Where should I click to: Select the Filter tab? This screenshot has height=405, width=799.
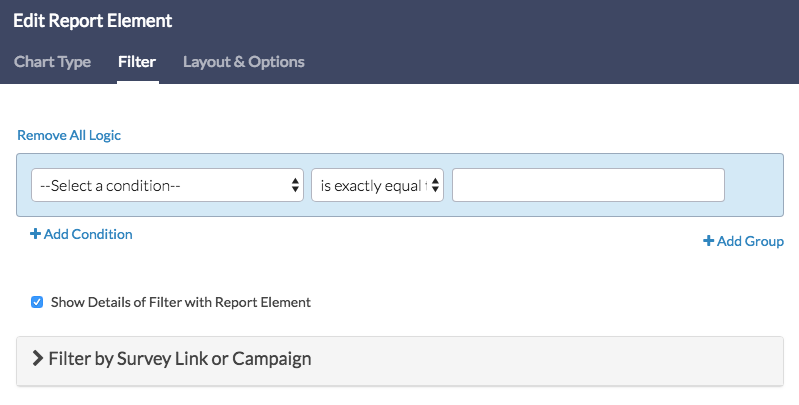click(137, 62)
